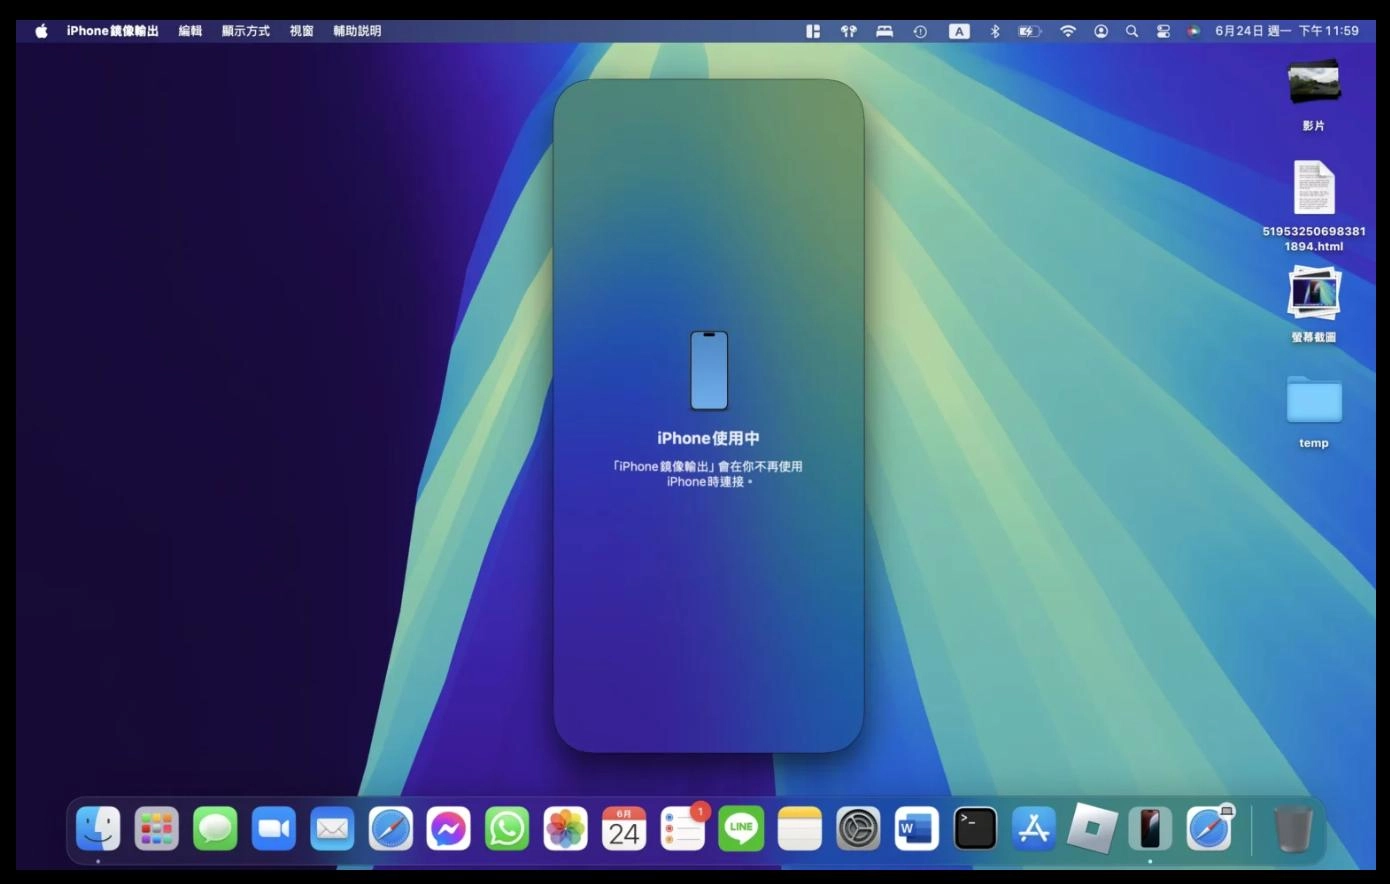Open WhatsApp from the Dock
This screenshot has height=884, width=1390.
point(507,828)
